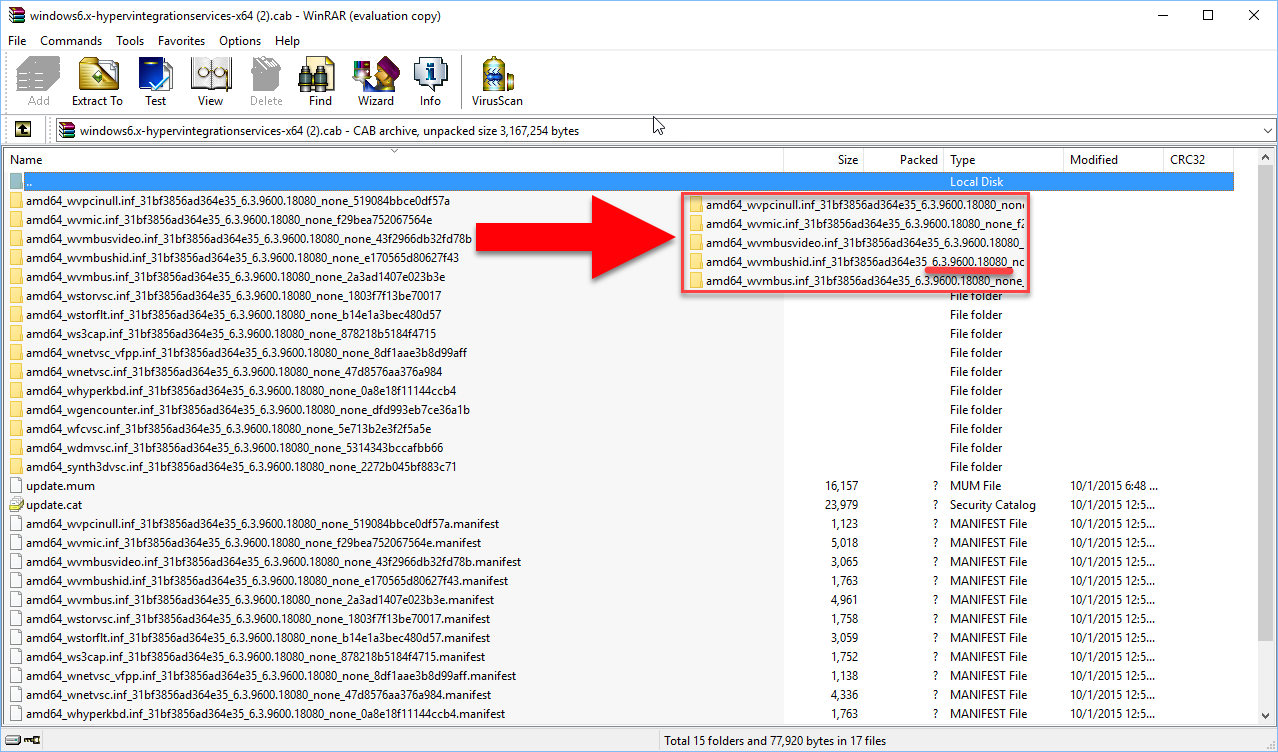Select folder amd64_wvmic.inf ending f29bea752067564e
Viewport: 1278px width, 752px height.
[x=229, y=220]
